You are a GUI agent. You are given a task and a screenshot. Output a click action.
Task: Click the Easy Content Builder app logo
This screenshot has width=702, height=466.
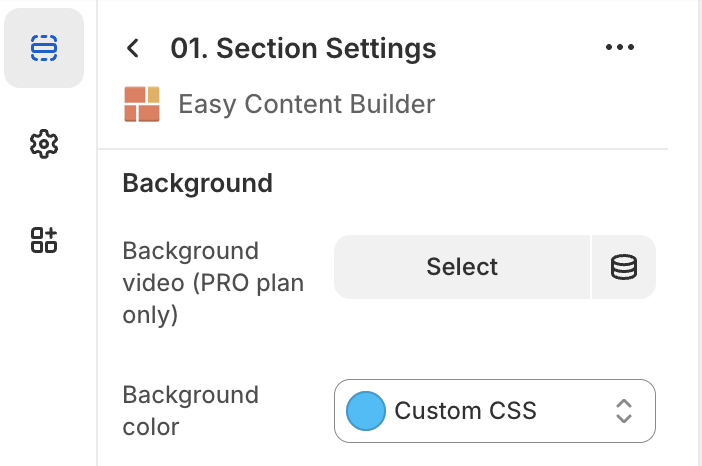click(142, 104)
